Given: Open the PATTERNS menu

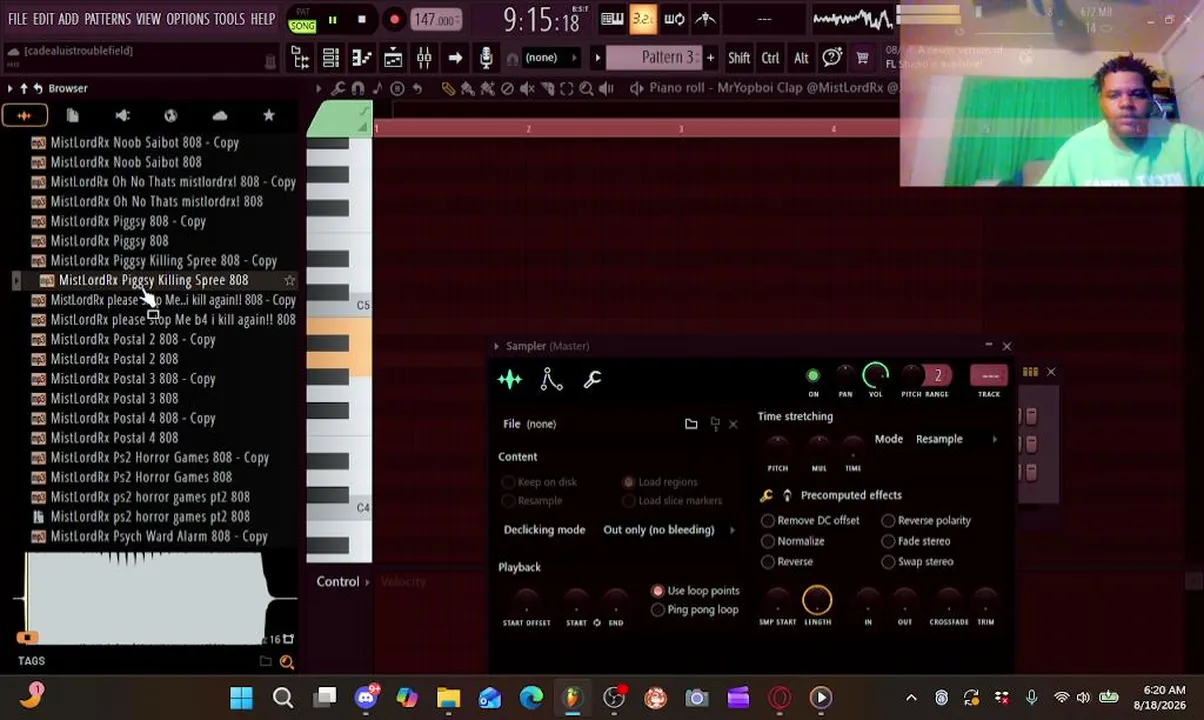Looking at the screenshot, I should coord(107,19).
